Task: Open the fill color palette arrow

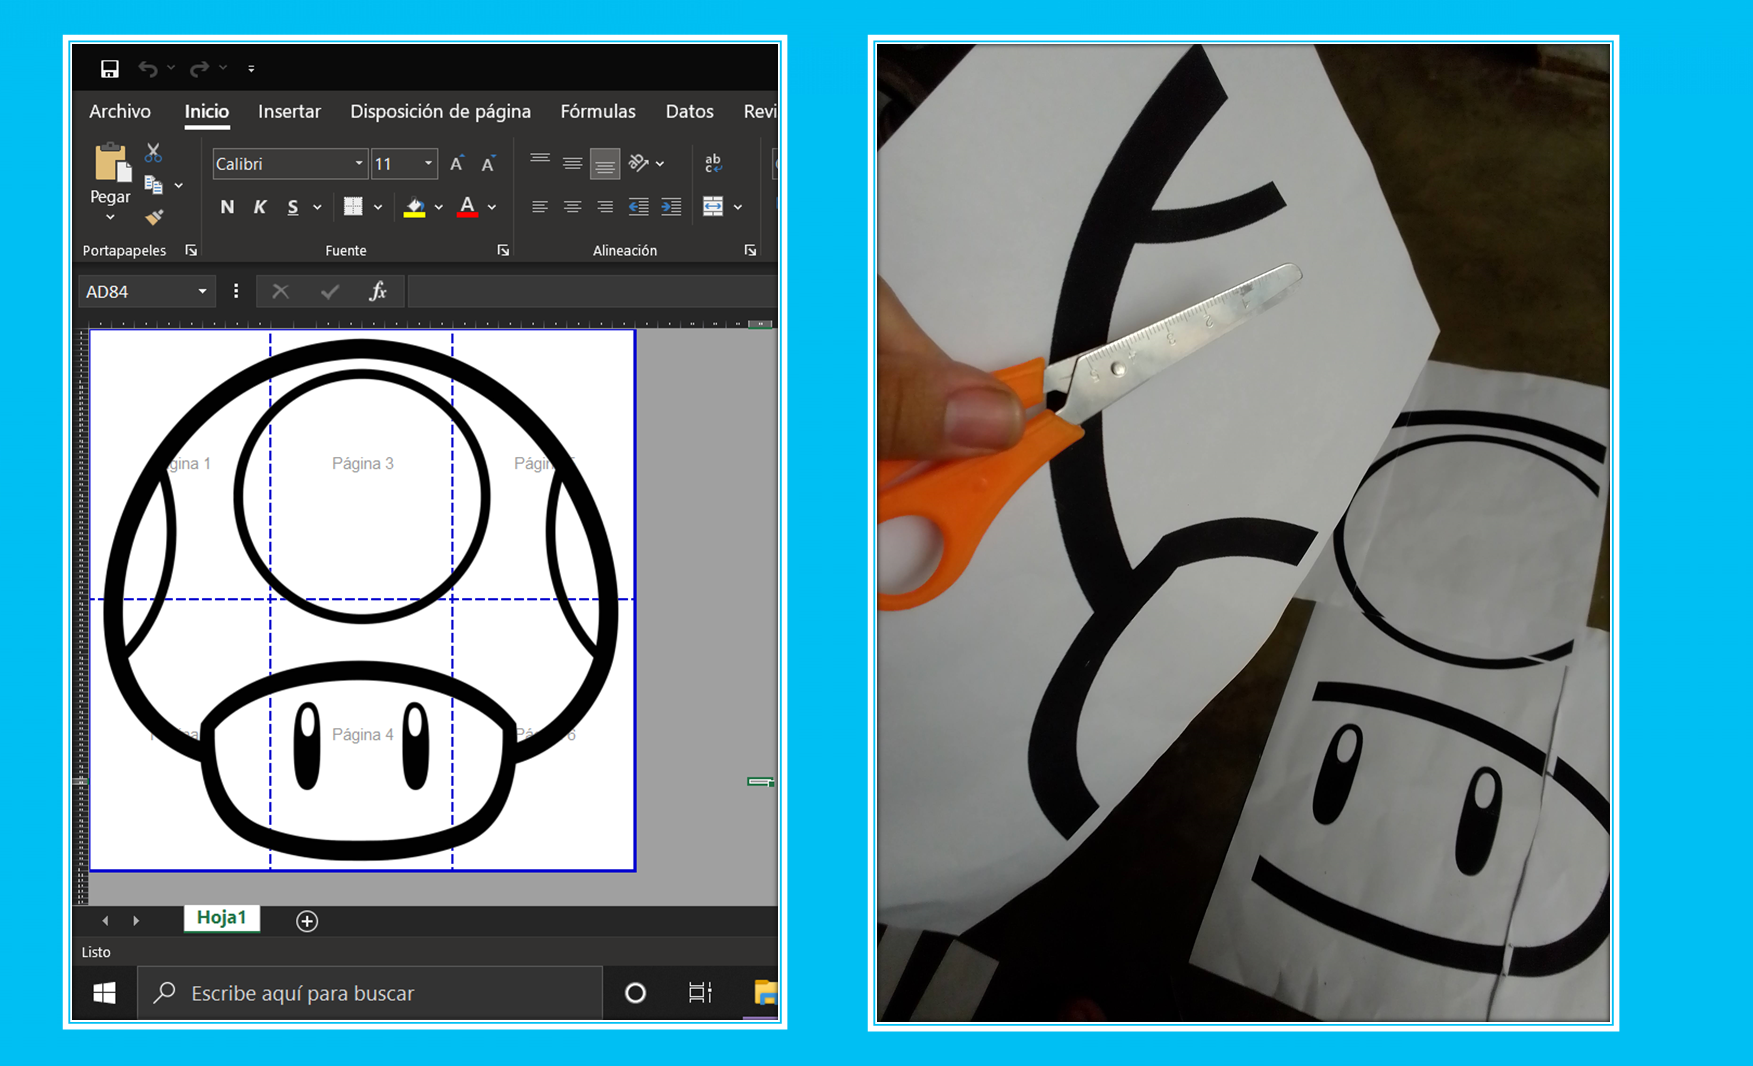Action: 438,208
